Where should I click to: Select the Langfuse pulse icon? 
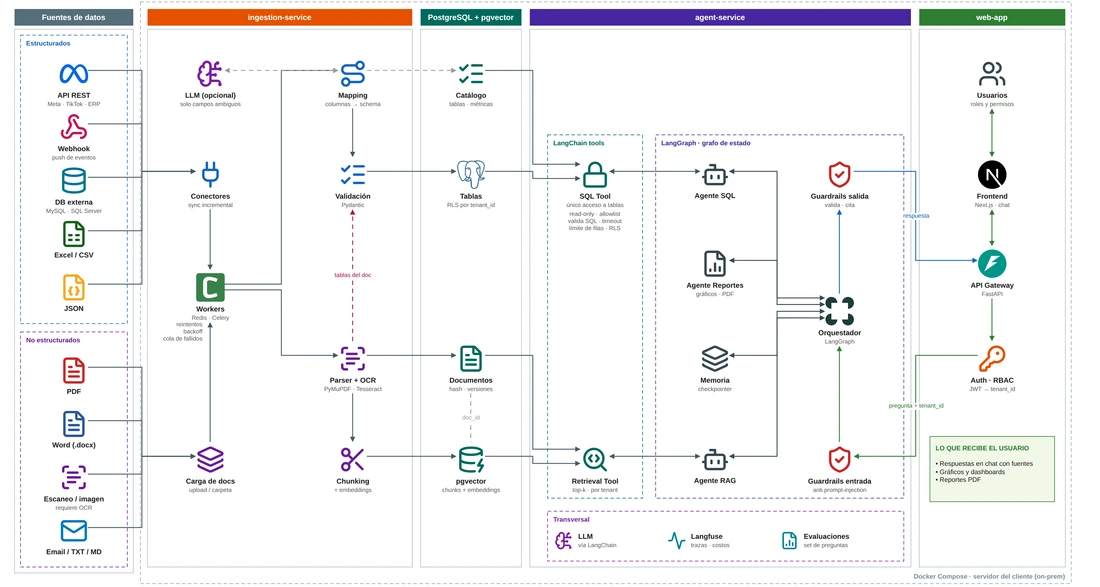click(x=676, y=540)
